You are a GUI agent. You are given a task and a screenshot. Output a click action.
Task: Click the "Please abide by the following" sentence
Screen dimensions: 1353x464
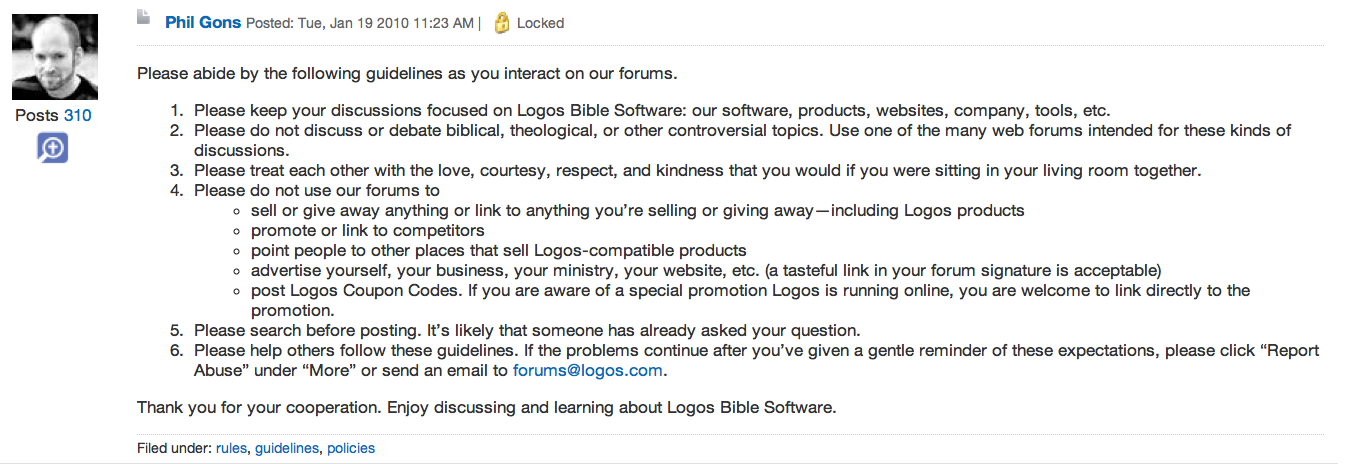(407, 73)
